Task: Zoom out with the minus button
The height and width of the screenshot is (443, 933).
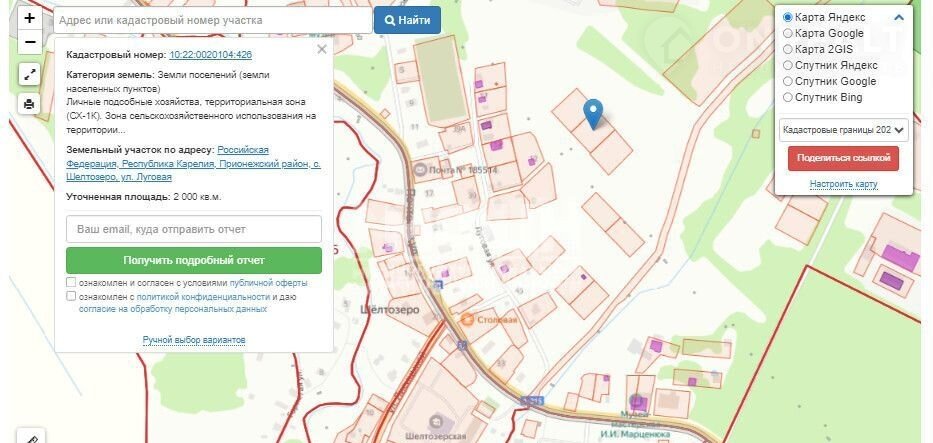Action: click(29, 42)
